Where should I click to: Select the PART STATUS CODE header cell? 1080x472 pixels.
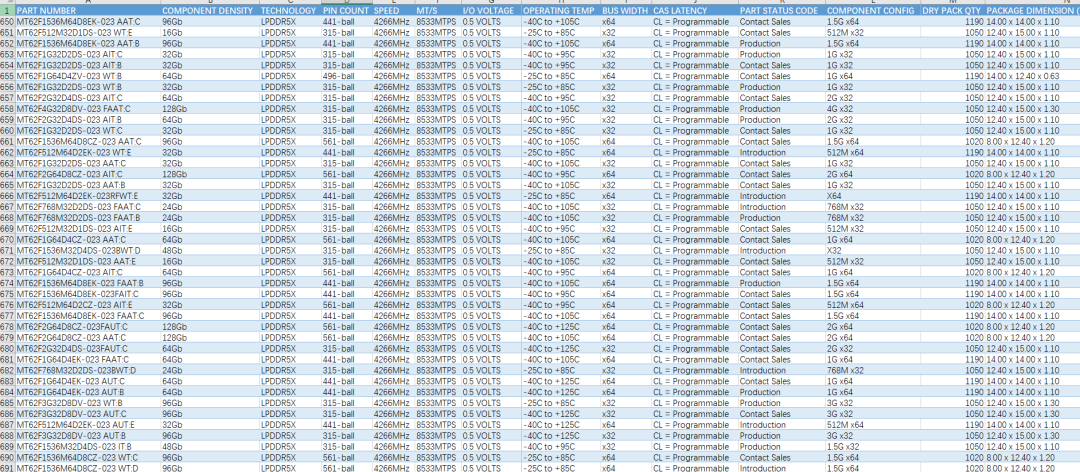[x=780, y=10]
